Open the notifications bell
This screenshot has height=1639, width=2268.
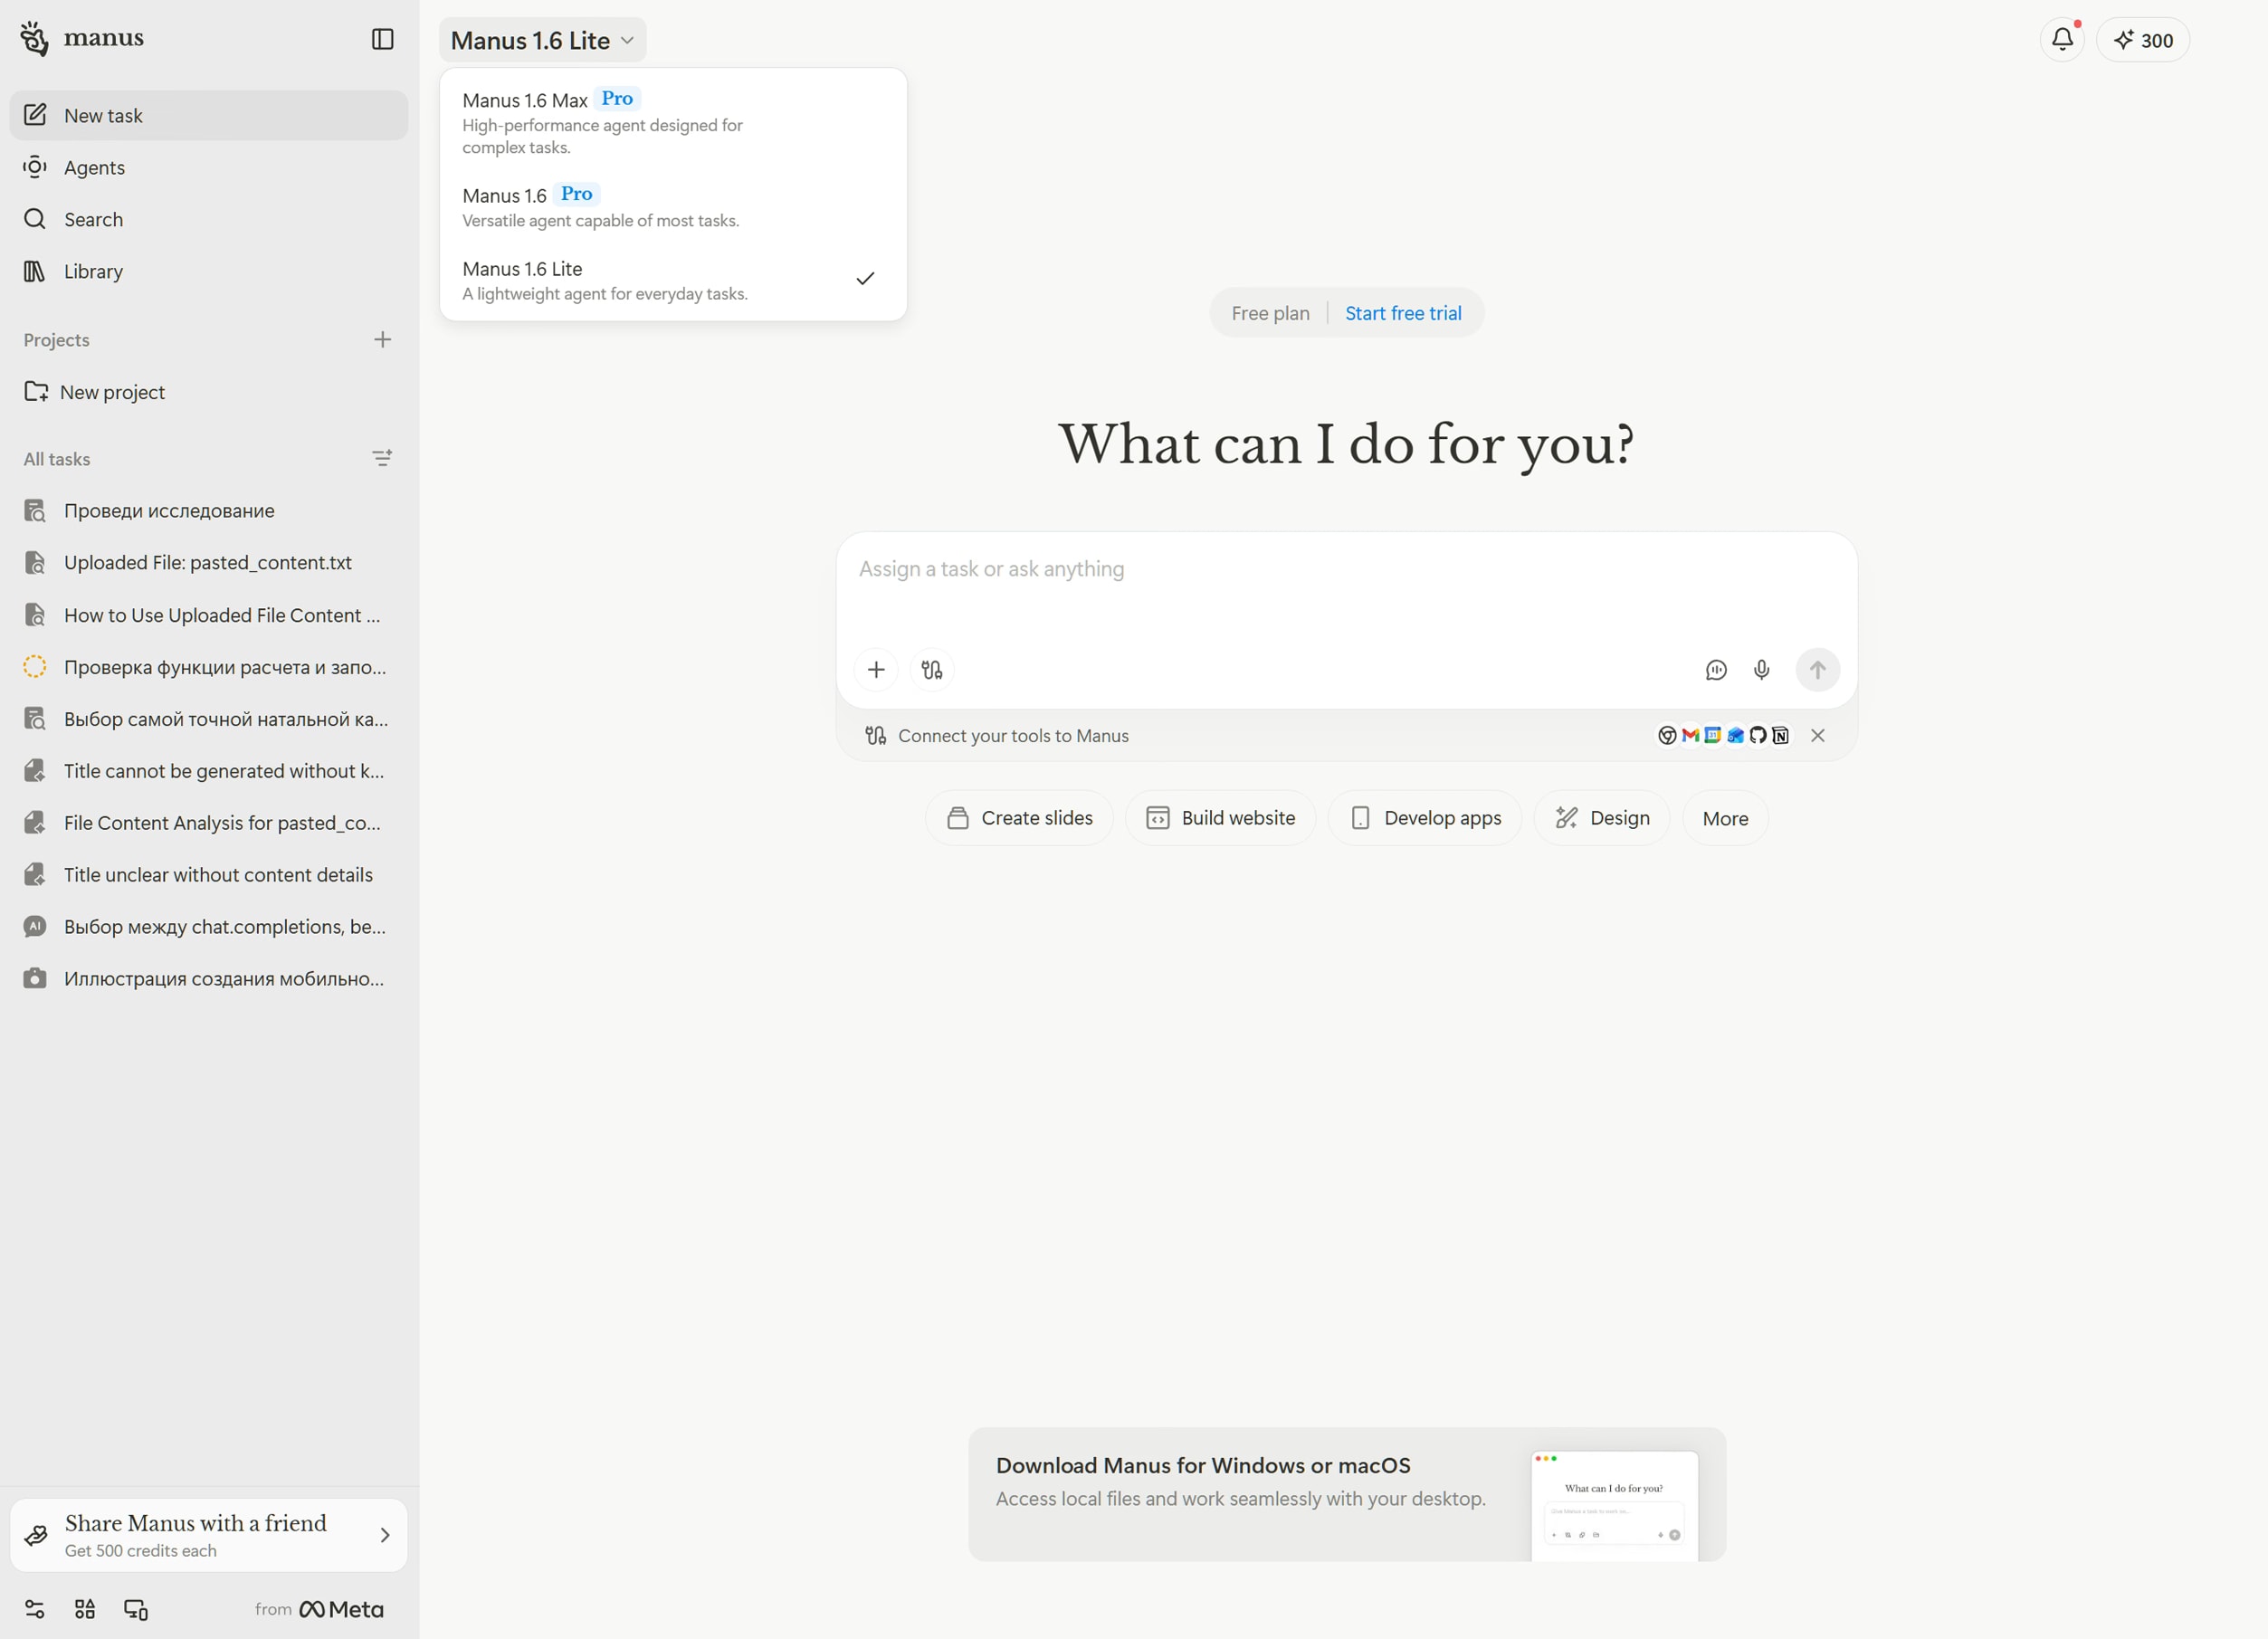point(2062,40)
